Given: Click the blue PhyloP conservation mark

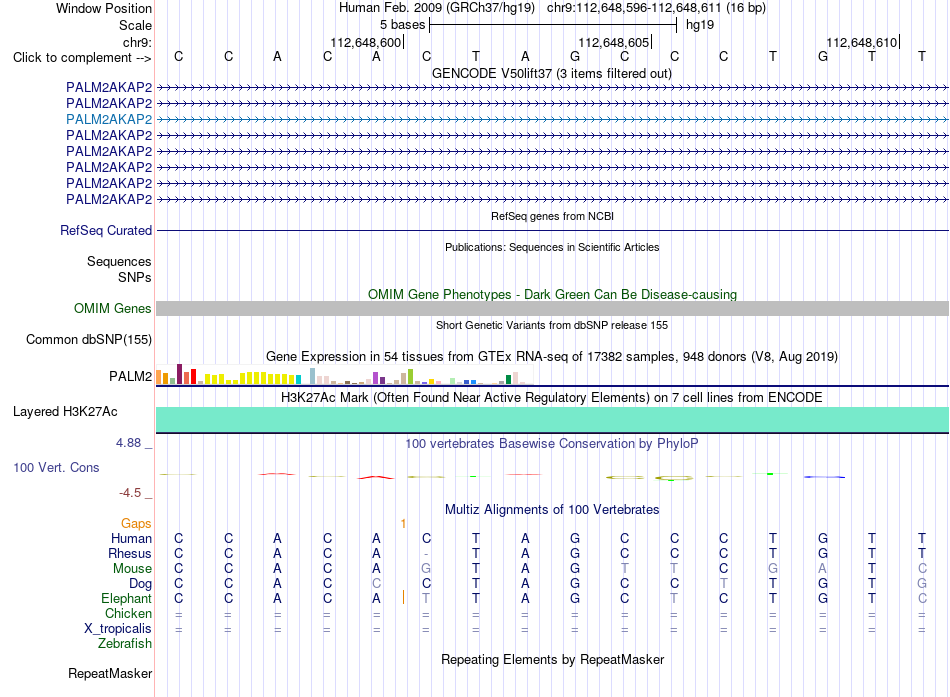Looking at the screenshot, I should click(824, 477).
